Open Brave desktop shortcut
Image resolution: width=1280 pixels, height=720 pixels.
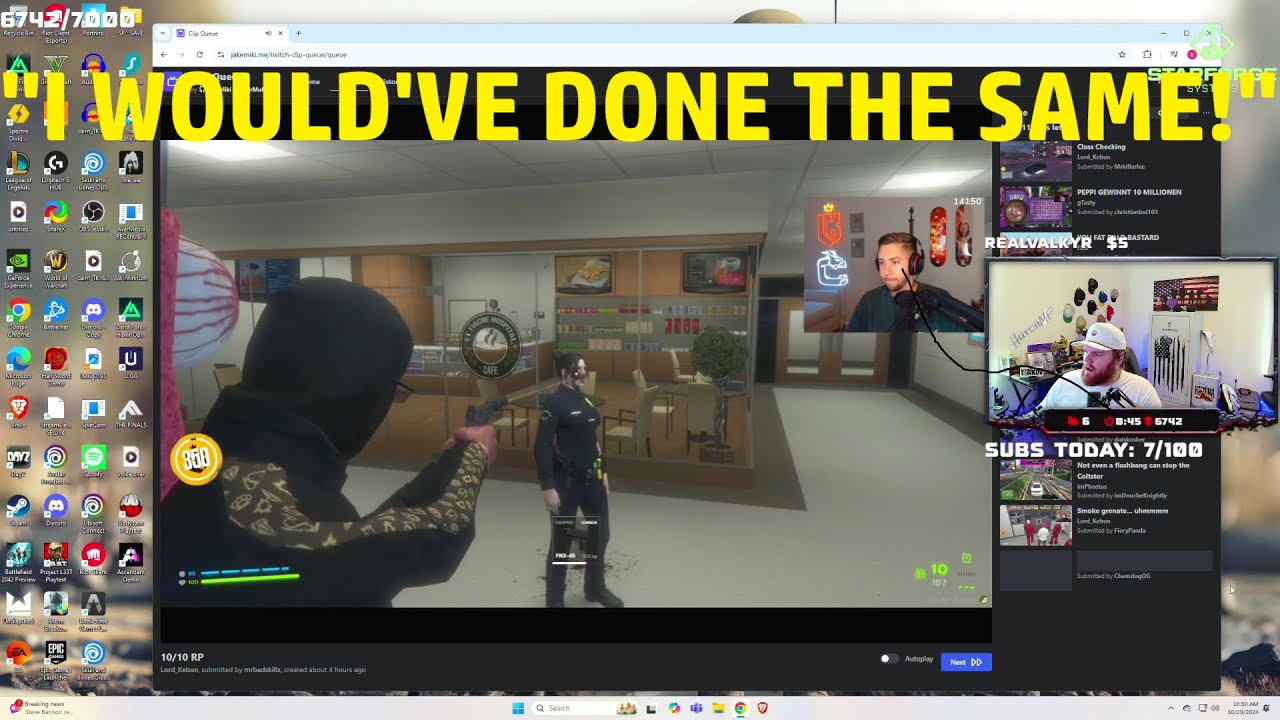tap(18, 412)
